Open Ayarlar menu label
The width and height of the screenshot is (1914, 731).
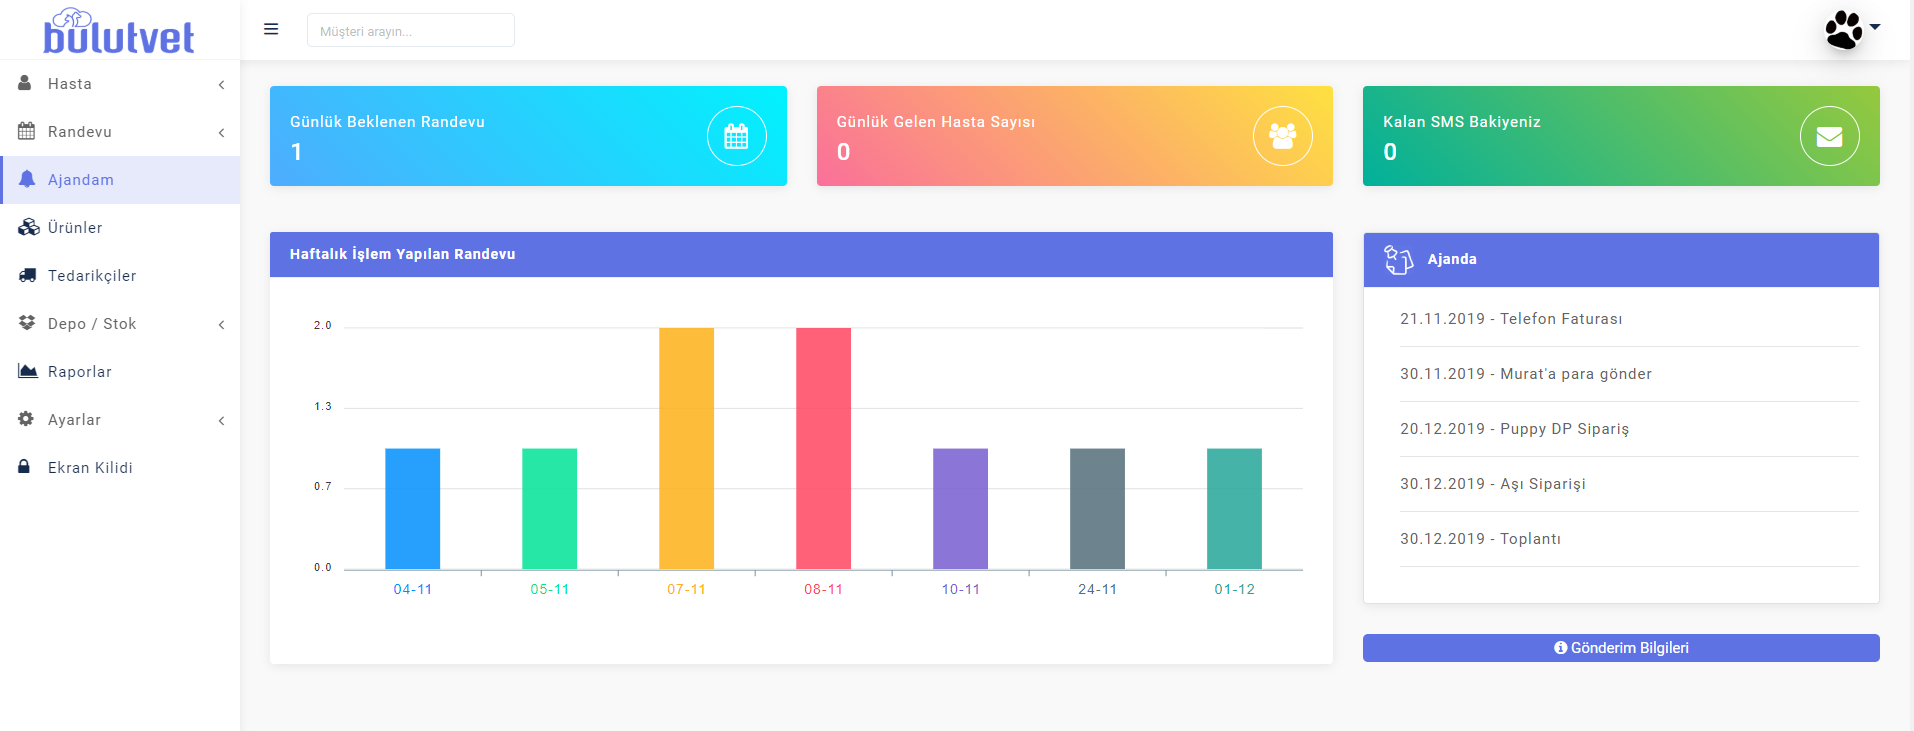tap(74, 420)
